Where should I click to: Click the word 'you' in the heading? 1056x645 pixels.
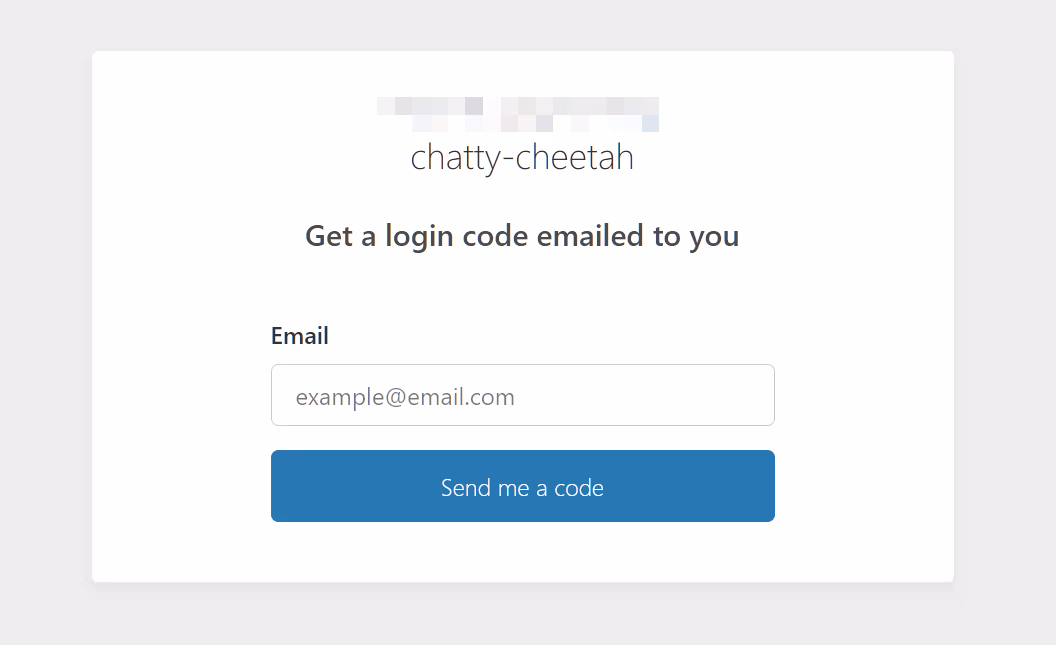click(x=714, y=237)
